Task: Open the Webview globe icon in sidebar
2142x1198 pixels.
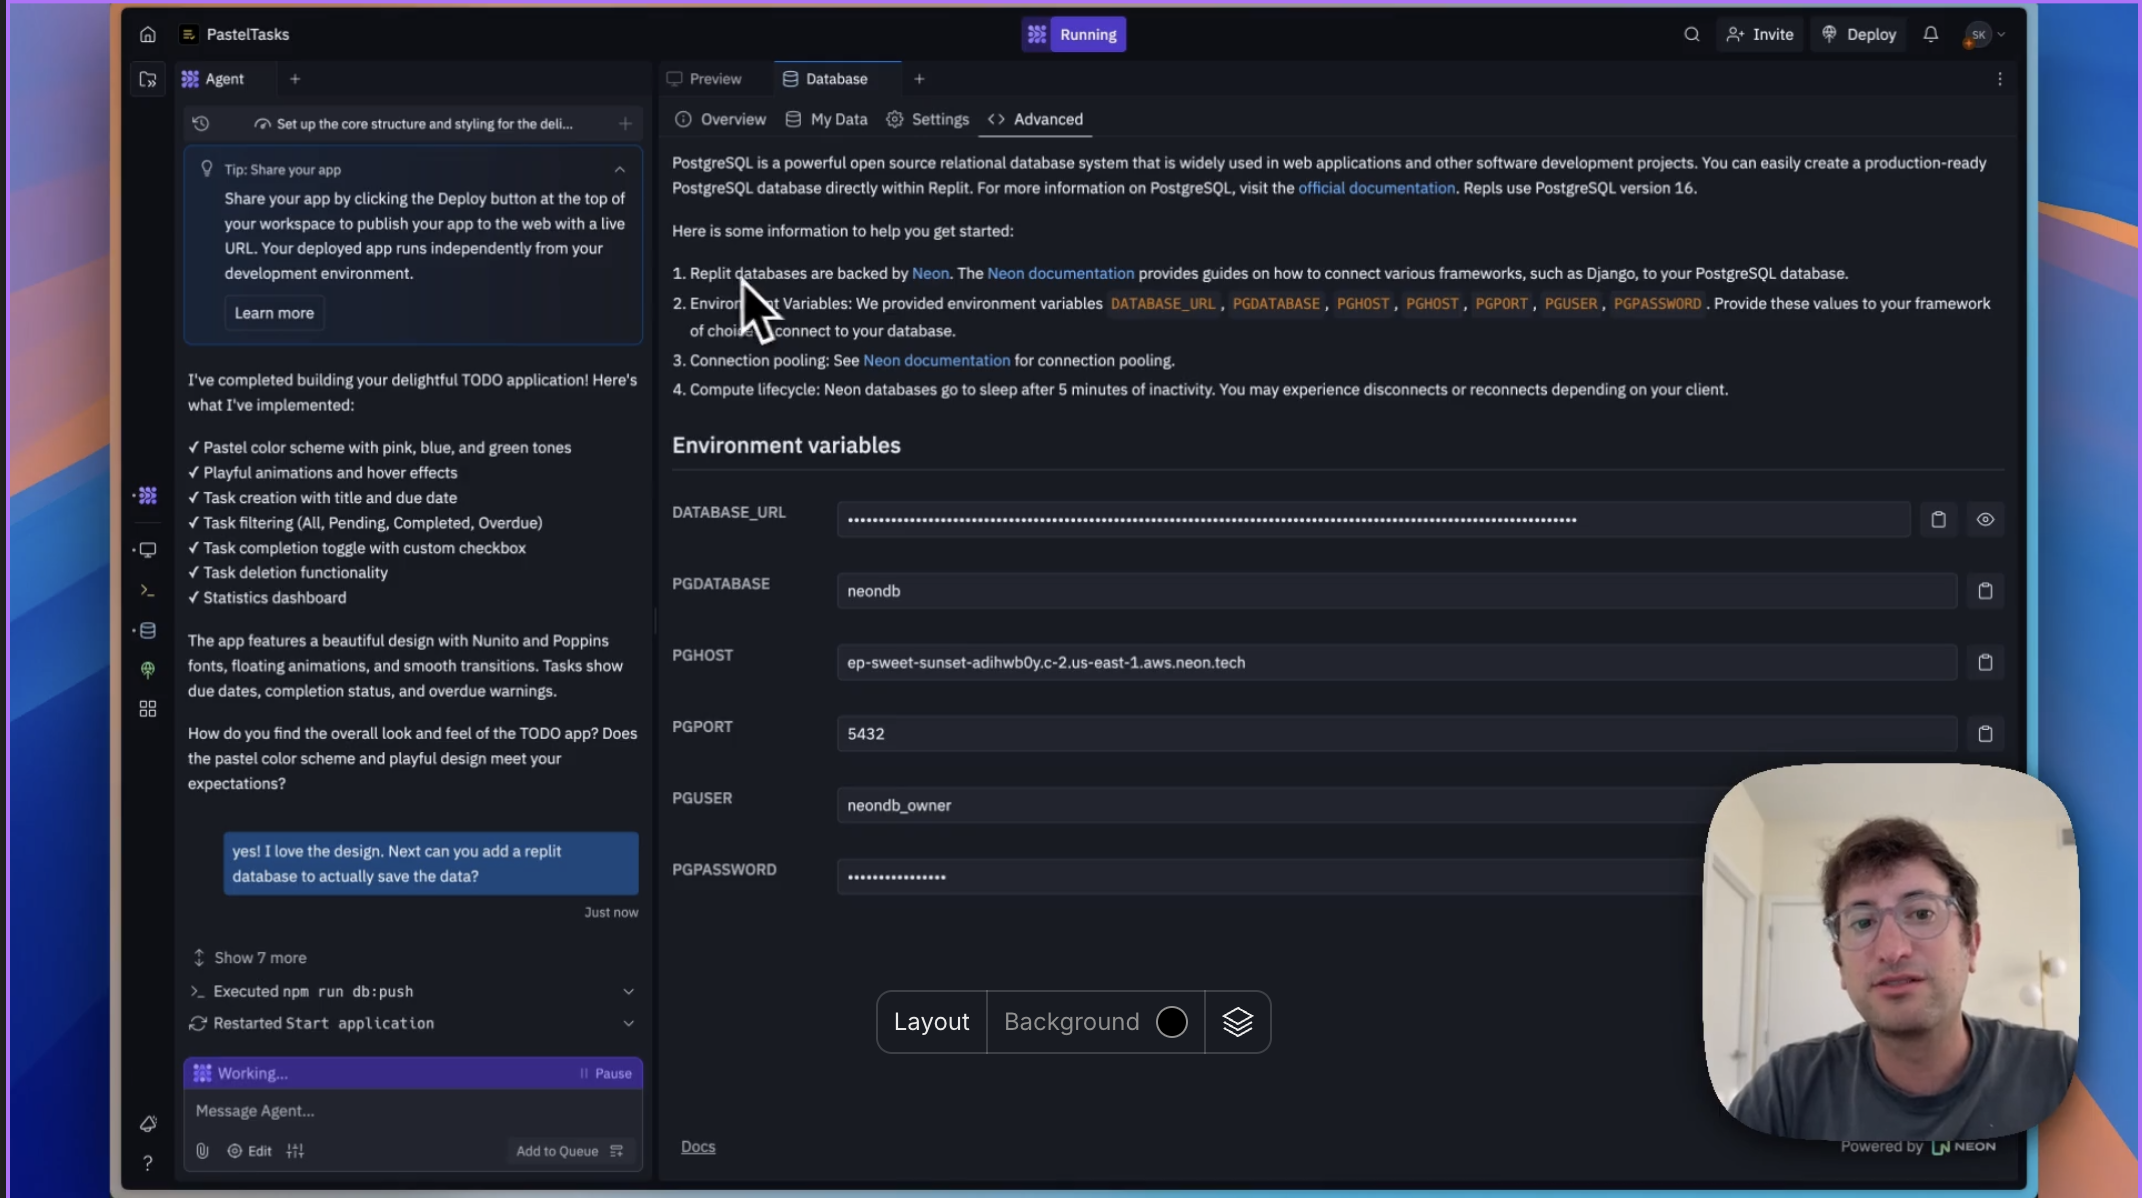Action: pyautogui.click(x=148, y=670)
